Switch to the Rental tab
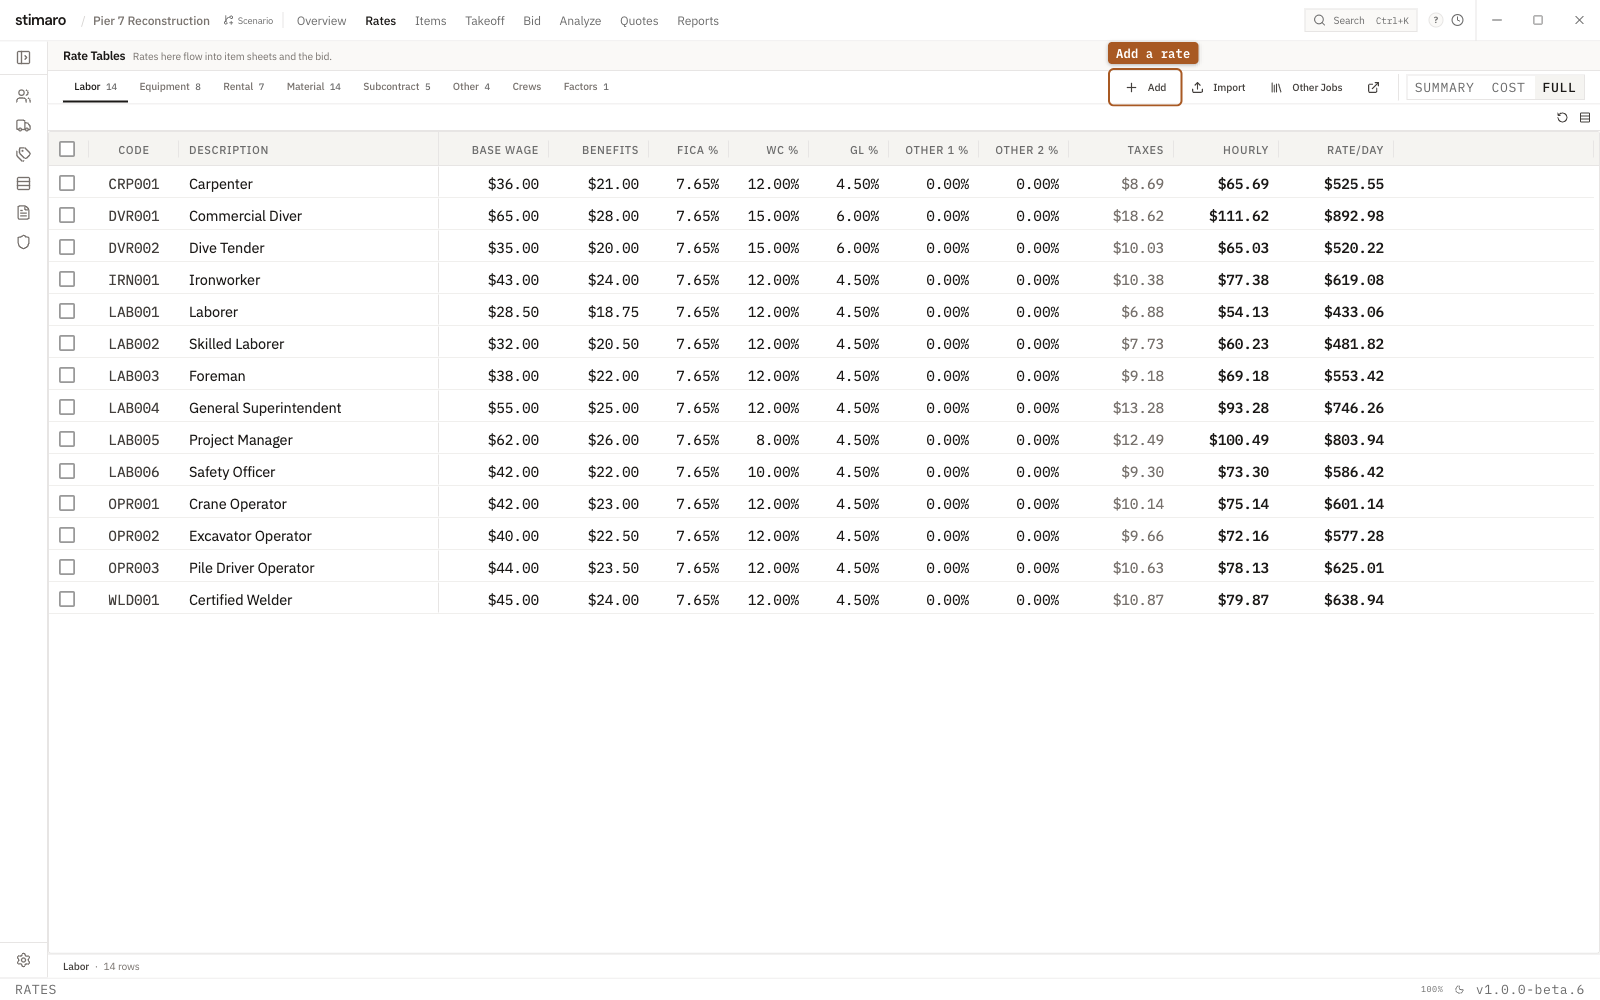 pos(244,87)
